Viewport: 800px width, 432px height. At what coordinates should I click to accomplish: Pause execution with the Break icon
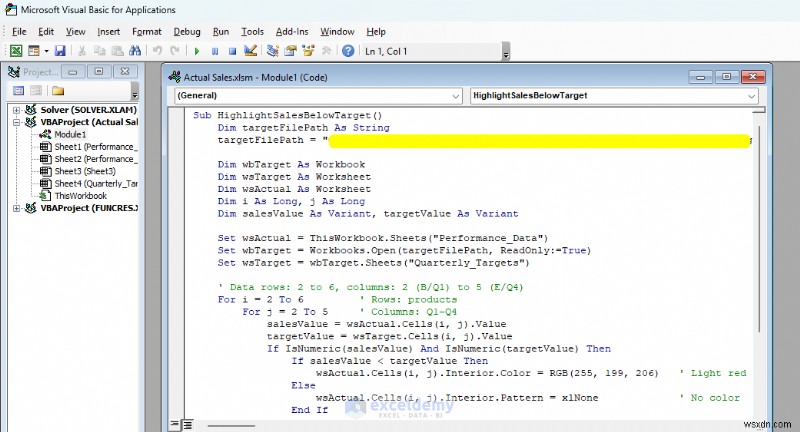[215, 51]
